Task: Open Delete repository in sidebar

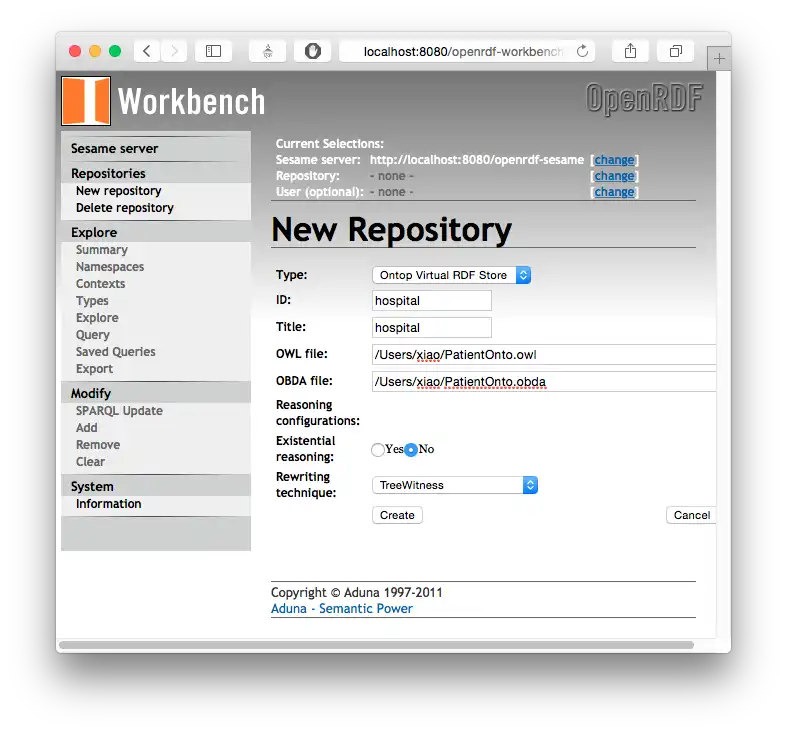Action: click(x=124, y=208)
